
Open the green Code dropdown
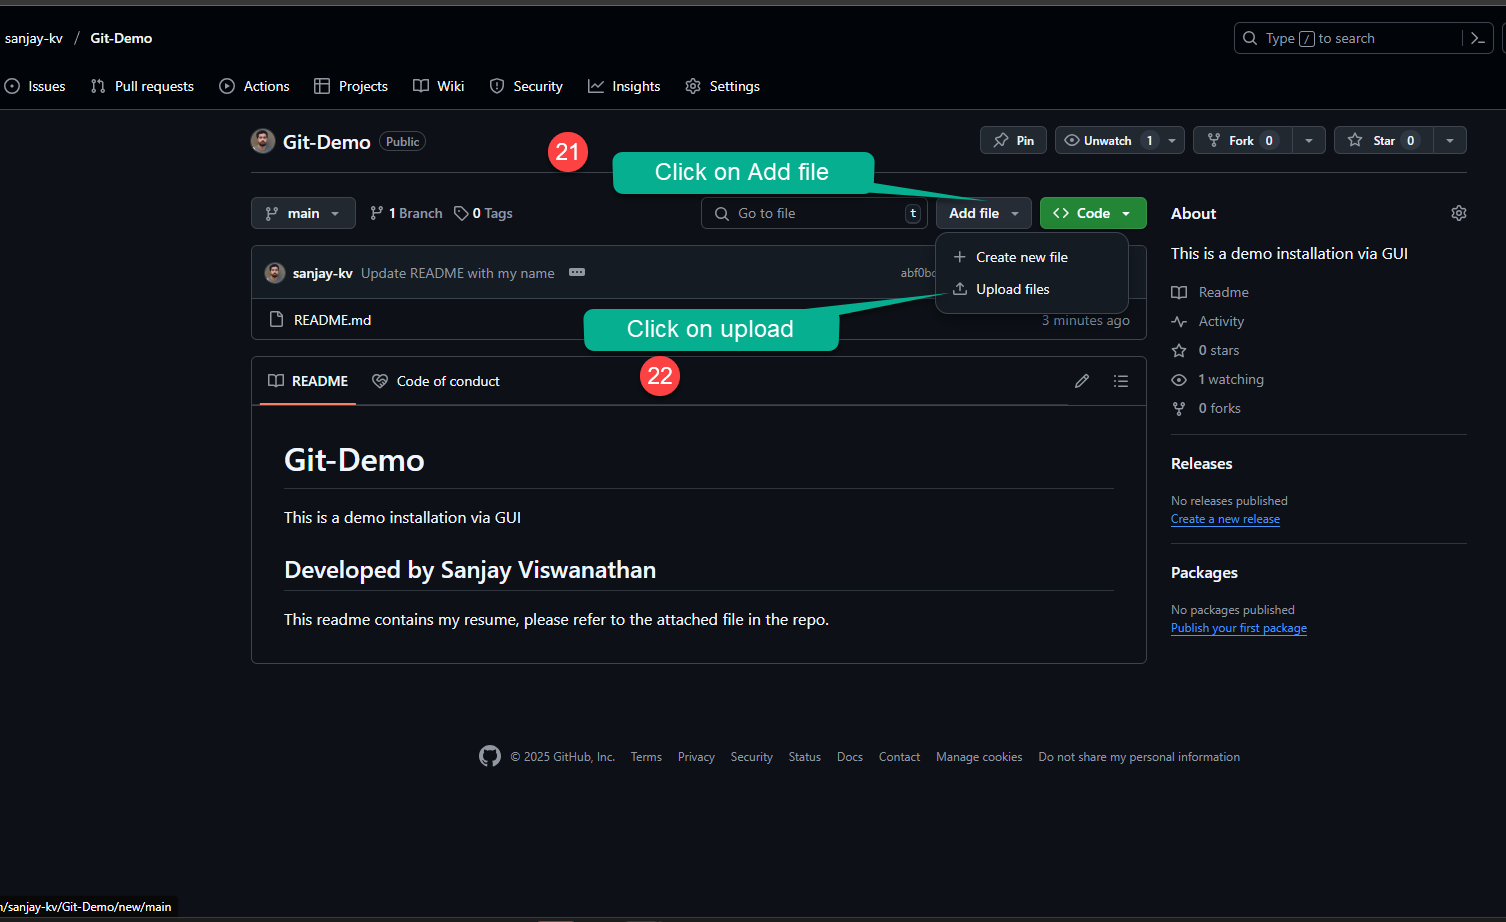[x=1093, y=213]
